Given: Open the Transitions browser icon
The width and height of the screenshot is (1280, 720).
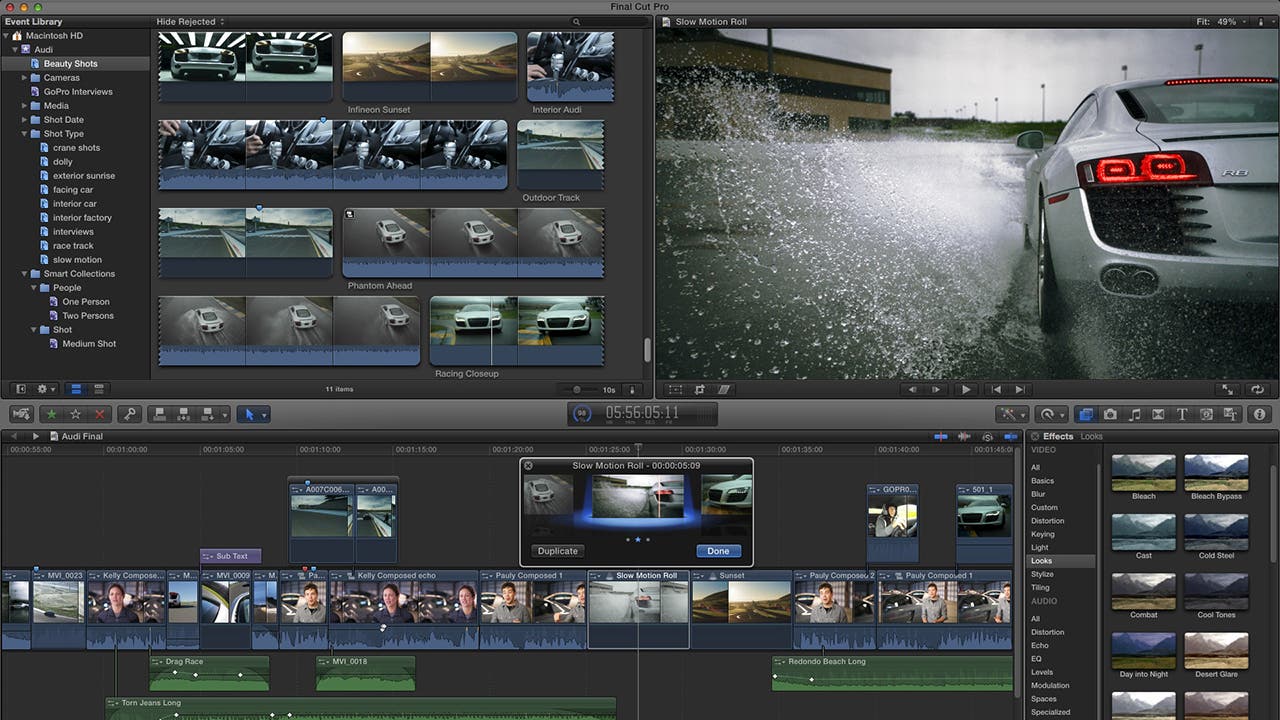Looking at the screenshot, I should [x=1159, y=414].
